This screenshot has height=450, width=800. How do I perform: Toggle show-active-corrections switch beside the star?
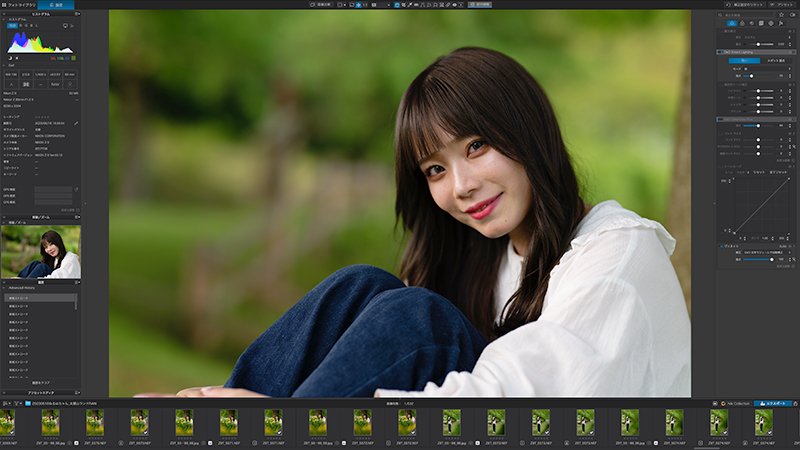[792, 15]
